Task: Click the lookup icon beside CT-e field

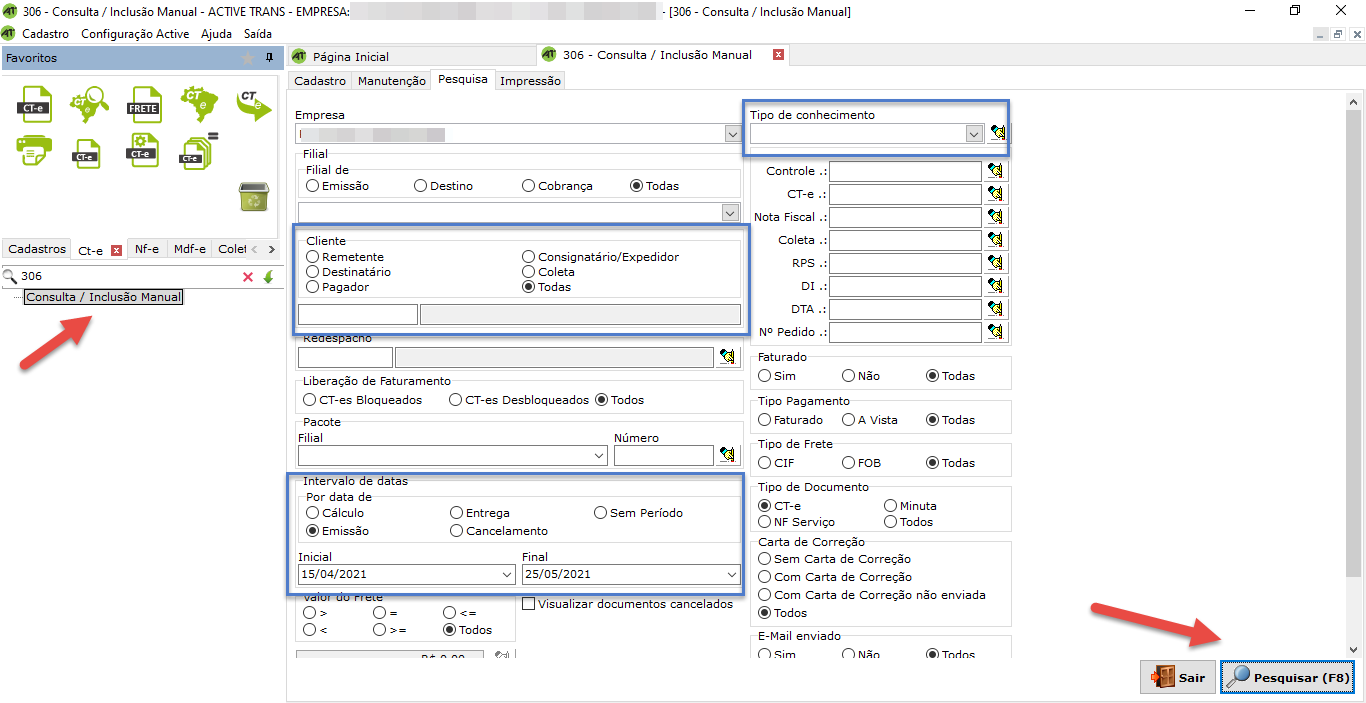Action: [994, 194]
